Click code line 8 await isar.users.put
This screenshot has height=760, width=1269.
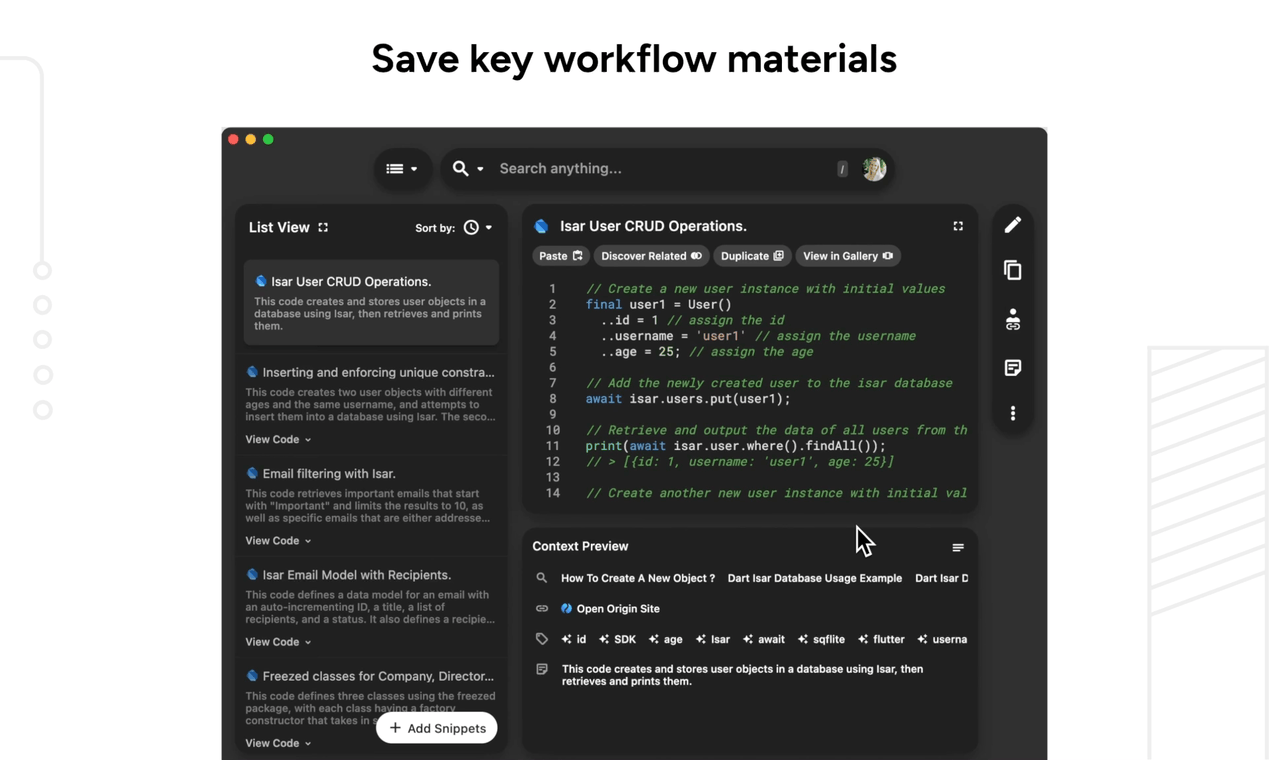tap(688, 399)
